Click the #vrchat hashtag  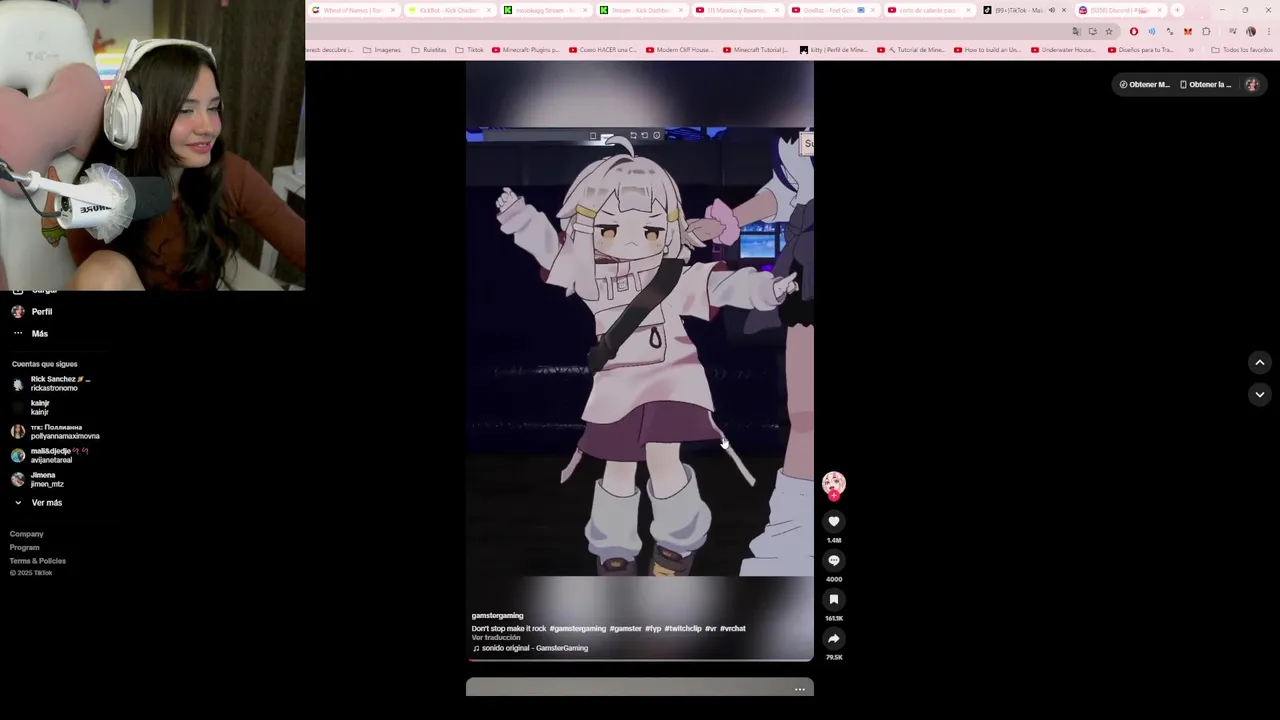pyautogui.click(x=733, y=629)
